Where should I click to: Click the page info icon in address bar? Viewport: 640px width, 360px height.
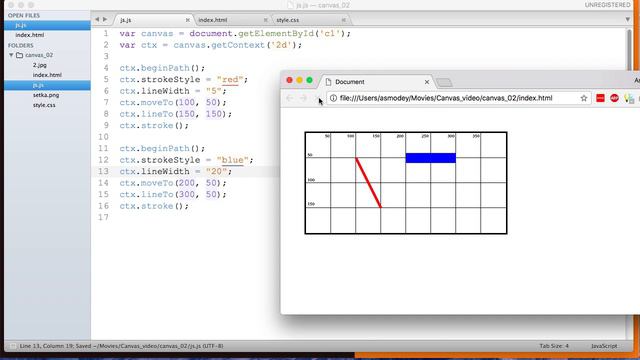pos(333,98)
